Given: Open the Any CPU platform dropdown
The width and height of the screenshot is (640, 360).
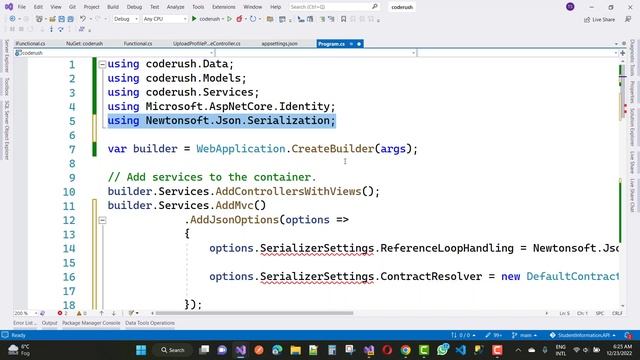Looking at the screenshot, I should pos(164,19).
